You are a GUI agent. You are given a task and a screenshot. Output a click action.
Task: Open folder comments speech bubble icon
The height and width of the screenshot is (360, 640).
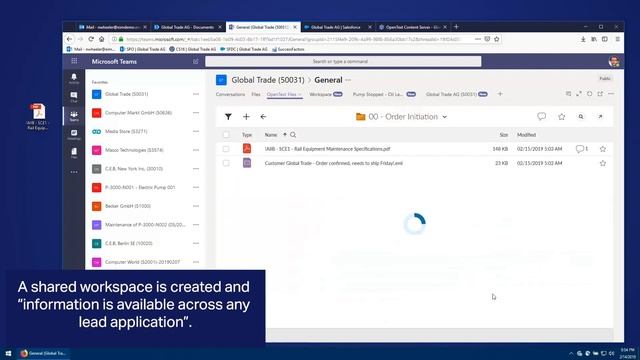542,116
